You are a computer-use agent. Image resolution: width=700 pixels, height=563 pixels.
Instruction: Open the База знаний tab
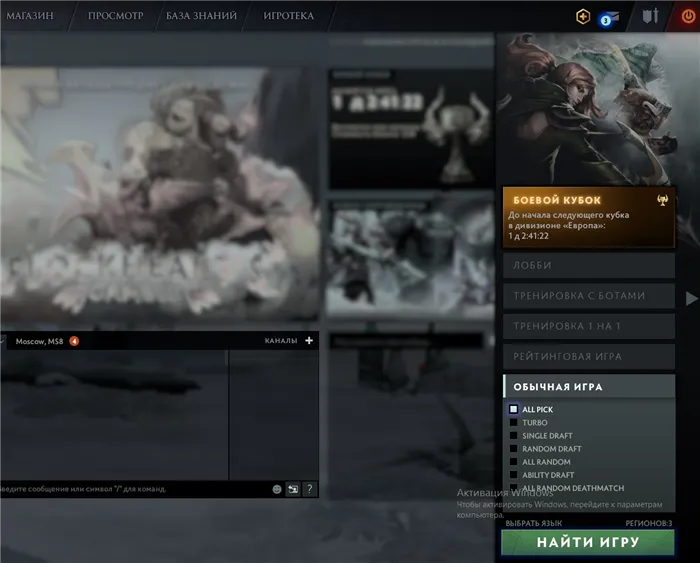[201, 16]
